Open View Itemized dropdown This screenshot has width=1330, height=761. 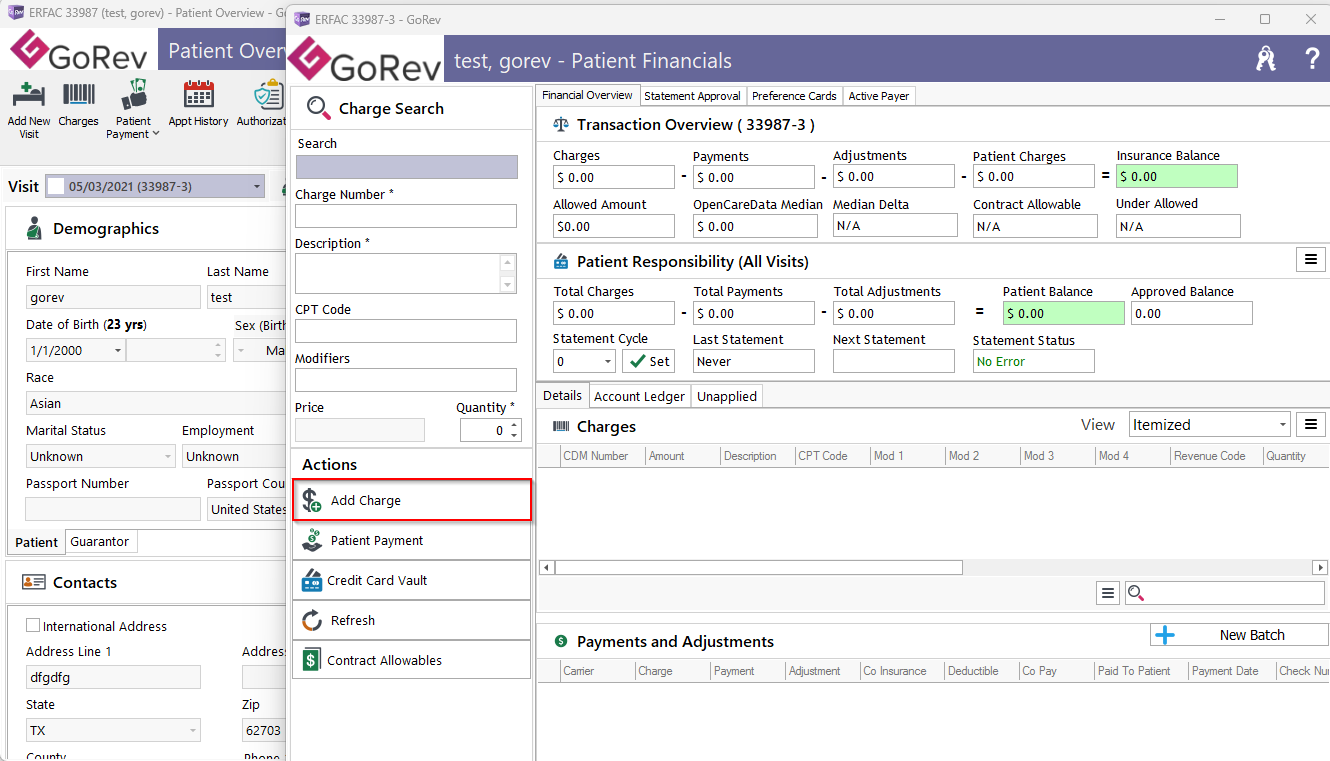coord(1283,425)
